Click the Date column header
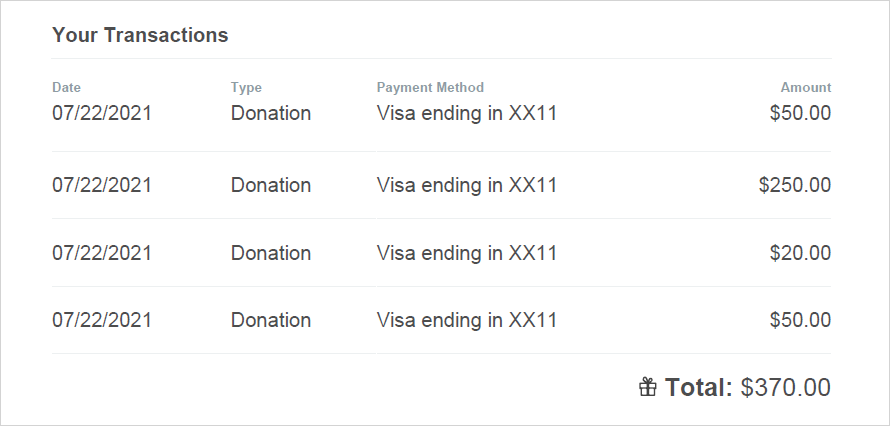The image size is (890, 426). tap(66, 87)
